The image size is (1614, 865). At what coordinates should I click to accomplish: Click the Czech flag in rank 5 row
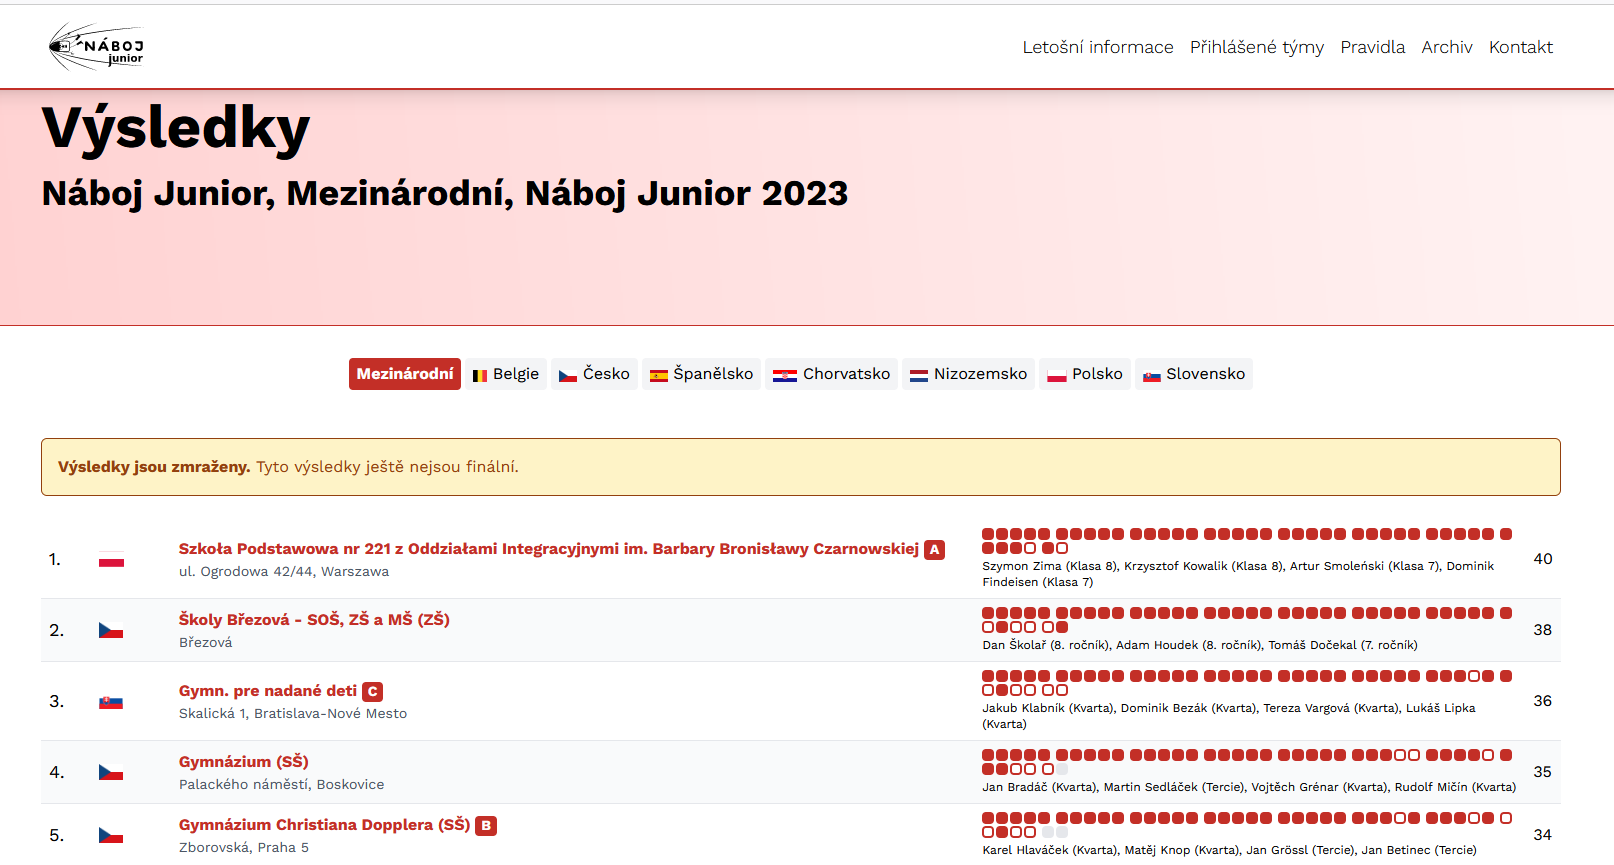(x=111, y=836)
